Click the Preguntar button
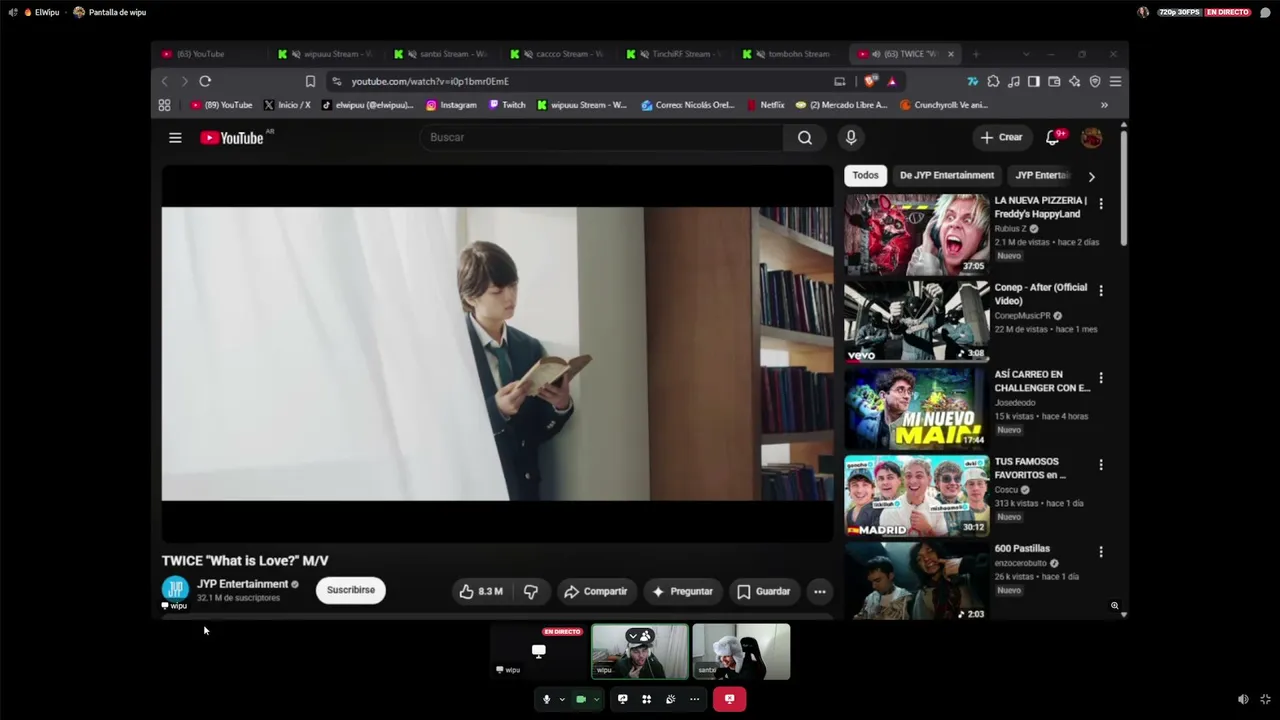Screen dimensions: 1280x720 coord(683,591)
